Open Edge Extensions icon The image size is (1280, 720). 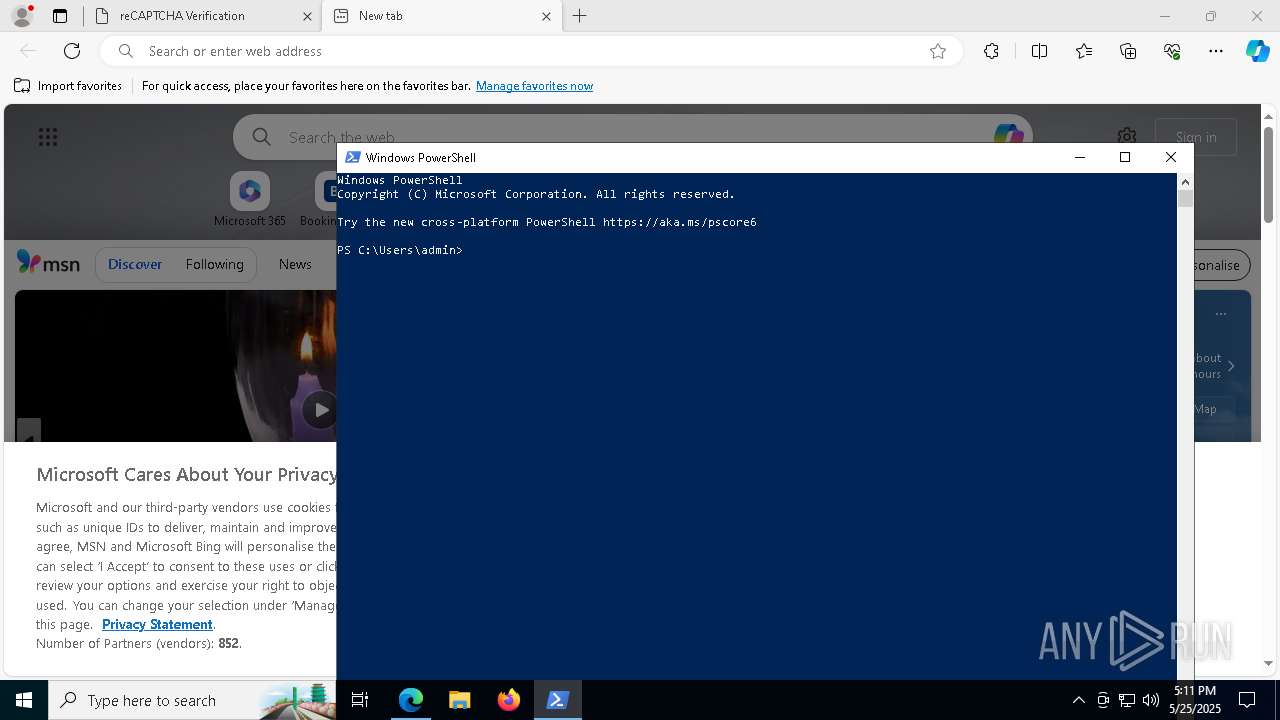pyautogui.click(x=991, y=51)
